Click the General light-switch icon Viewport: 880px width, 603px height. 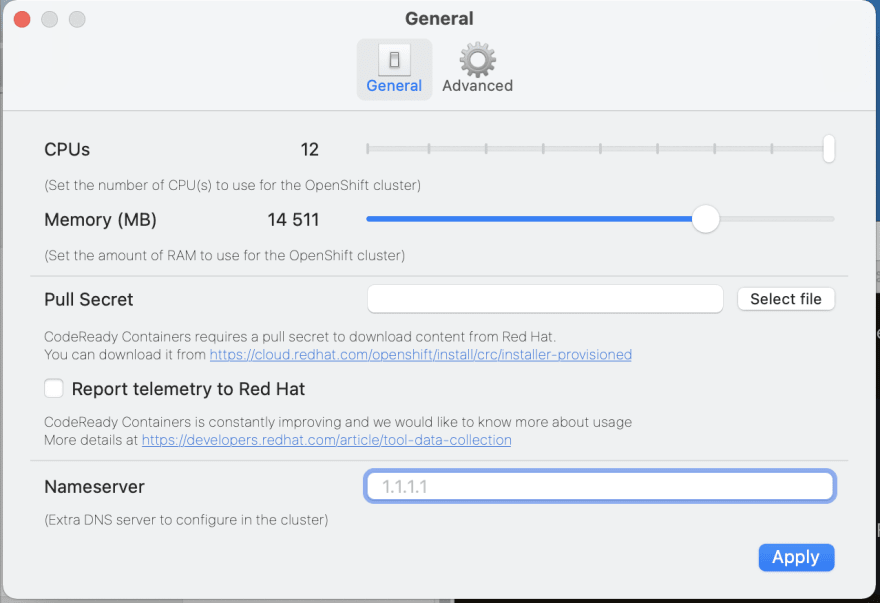(x=394, y=60)
